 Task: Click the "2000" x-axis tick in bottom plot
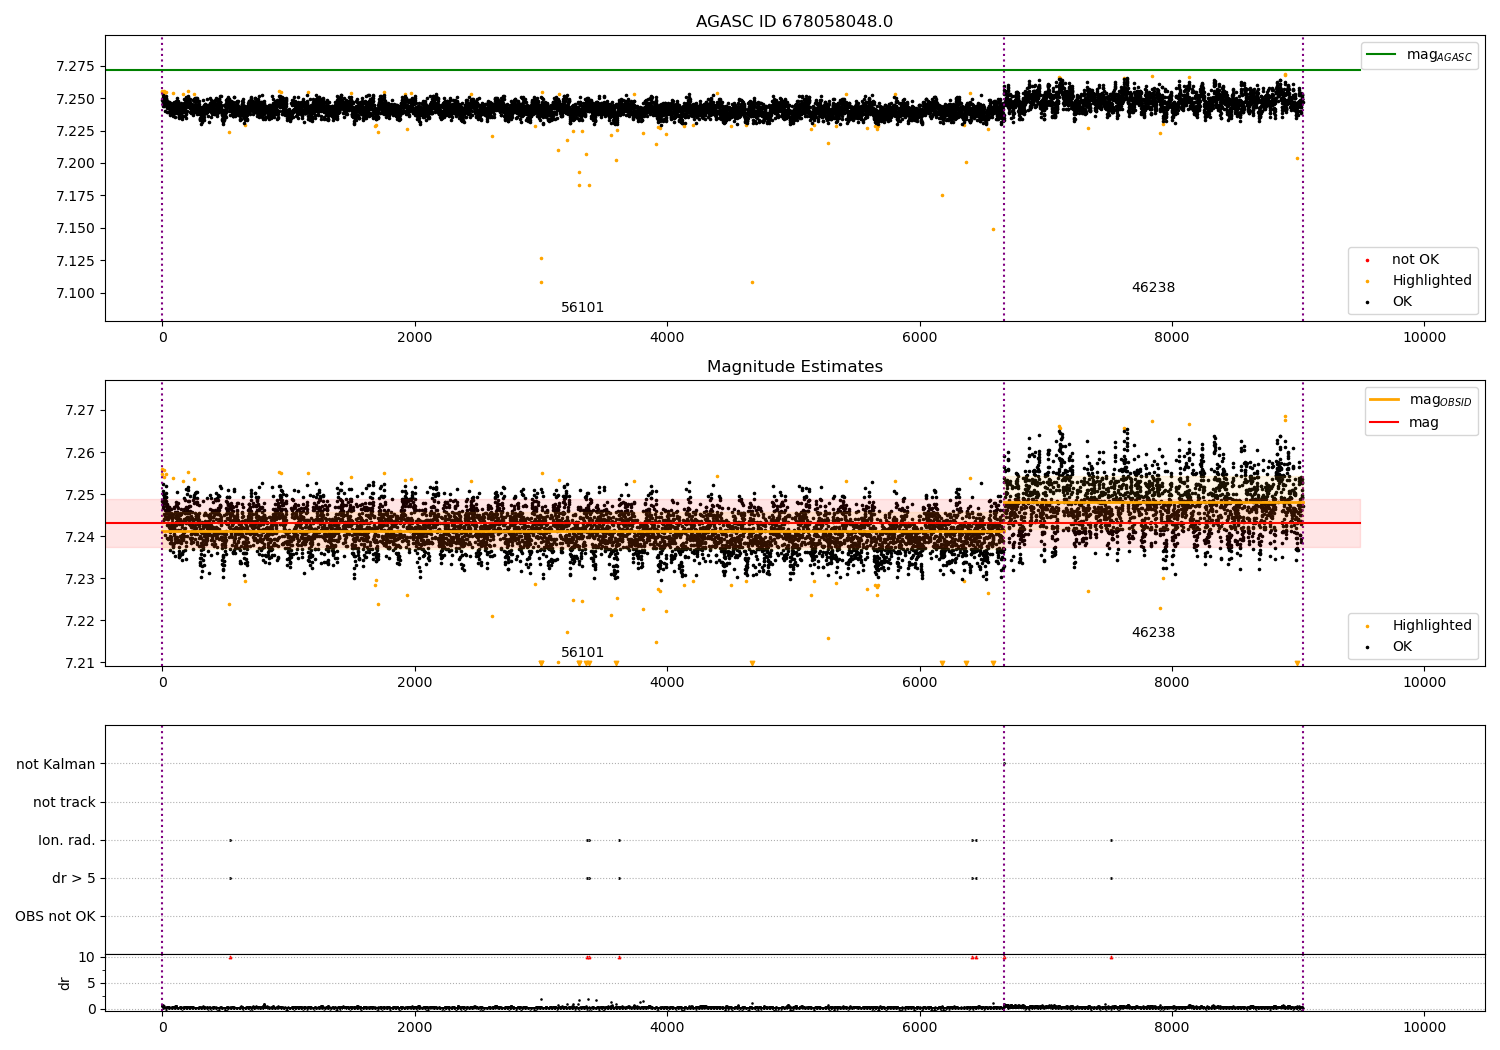tap(414, 1027)
